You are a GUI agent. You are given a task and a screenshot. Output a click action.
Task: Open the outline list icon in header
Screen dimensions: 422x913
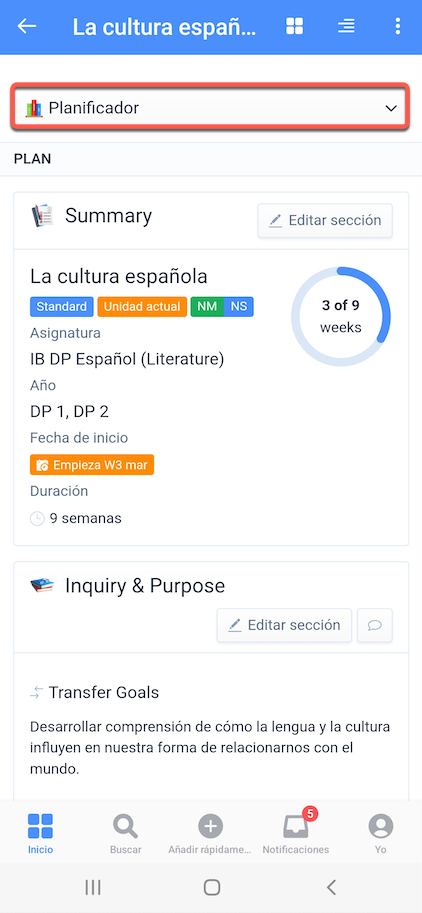point(346,26)
